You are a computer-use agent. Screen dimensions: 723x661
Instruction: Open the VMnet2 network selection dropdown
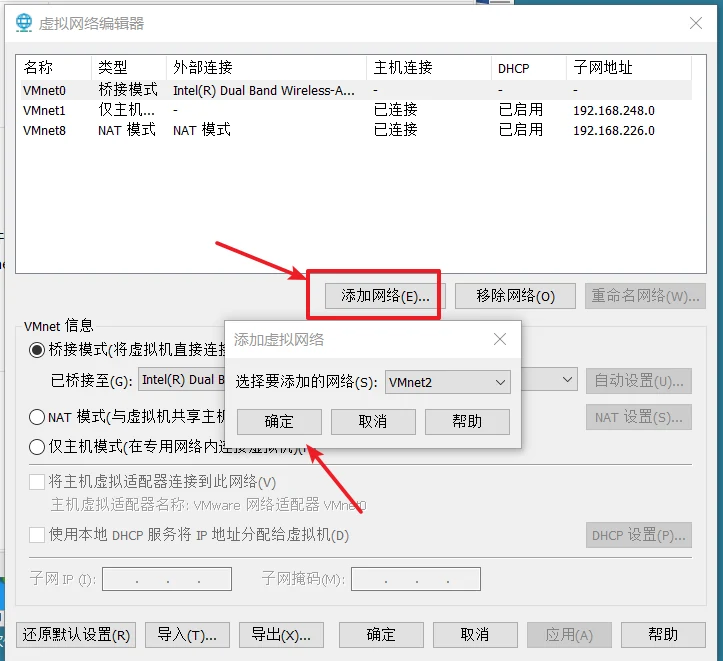pos(448,382)
